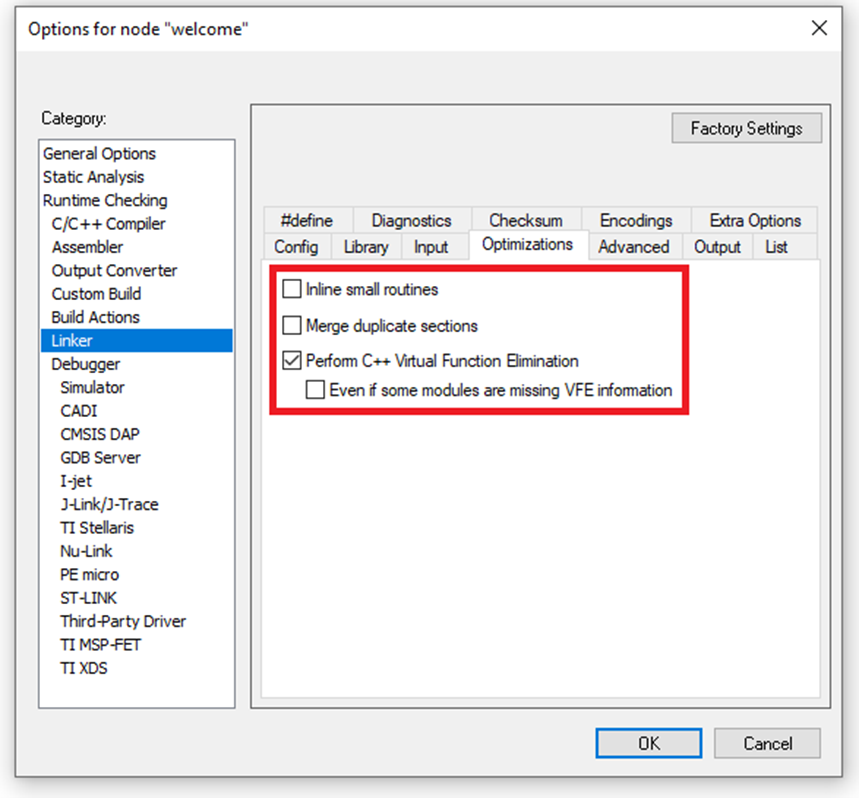Switch to the Advanced tab
Screen dimensions: 859x798
[633, 247]
